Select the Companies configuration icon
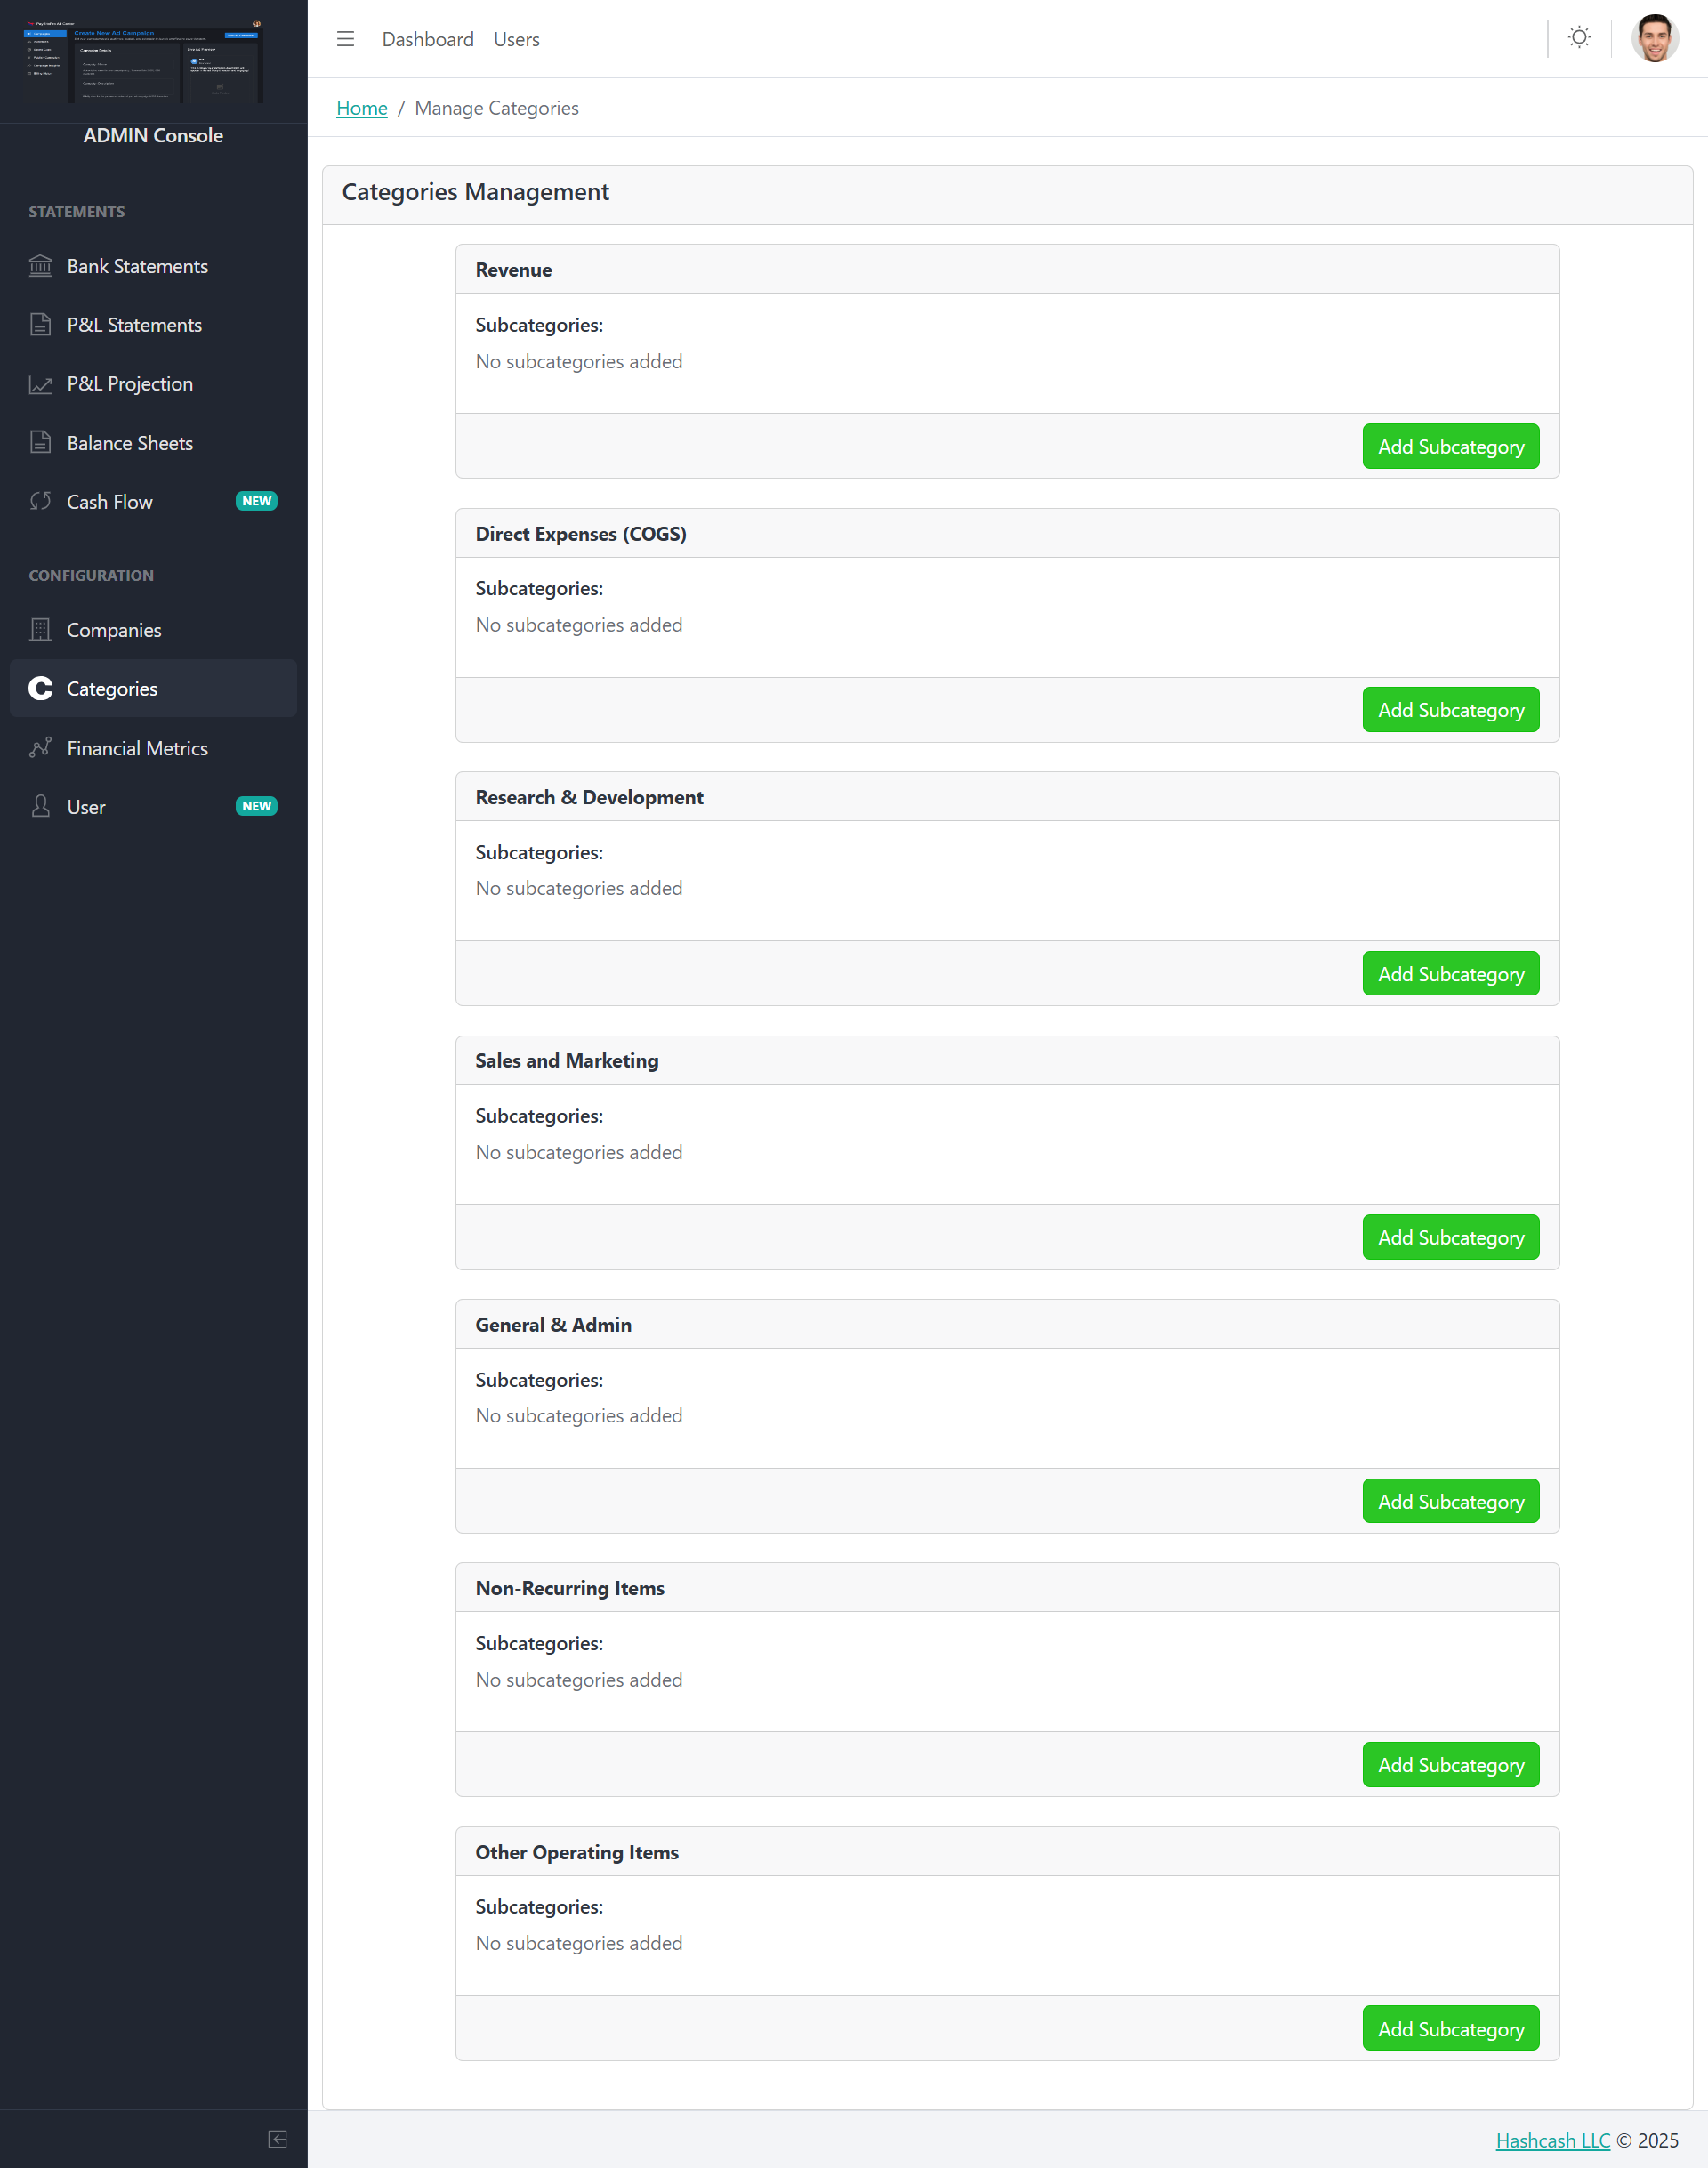 tap(40, 629)
